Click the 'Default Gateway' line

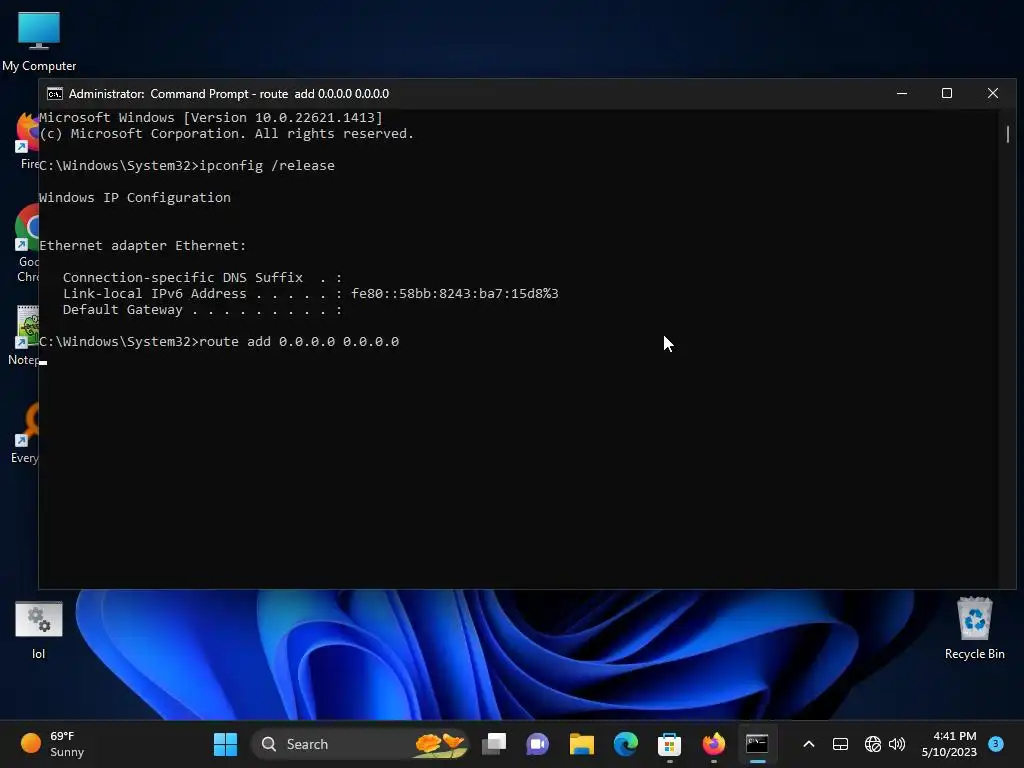[202, 310]
